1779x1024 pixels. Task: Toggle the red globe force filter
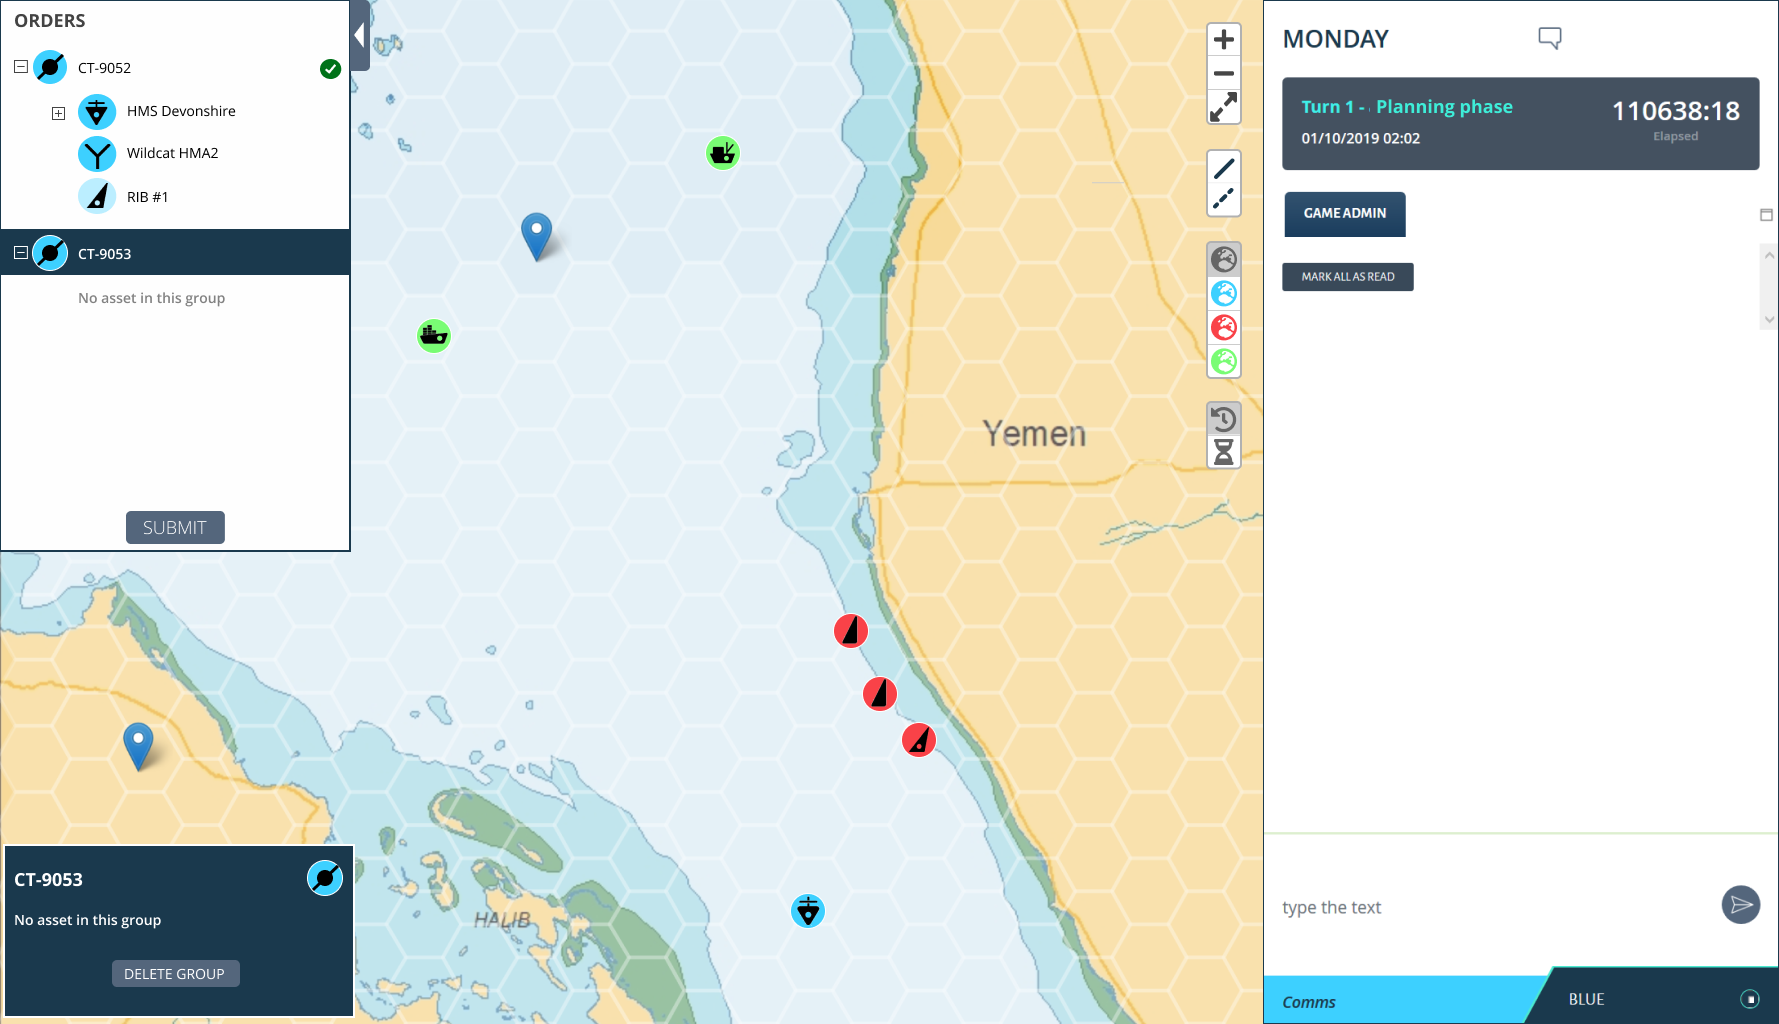click(x=1224, y=327)
